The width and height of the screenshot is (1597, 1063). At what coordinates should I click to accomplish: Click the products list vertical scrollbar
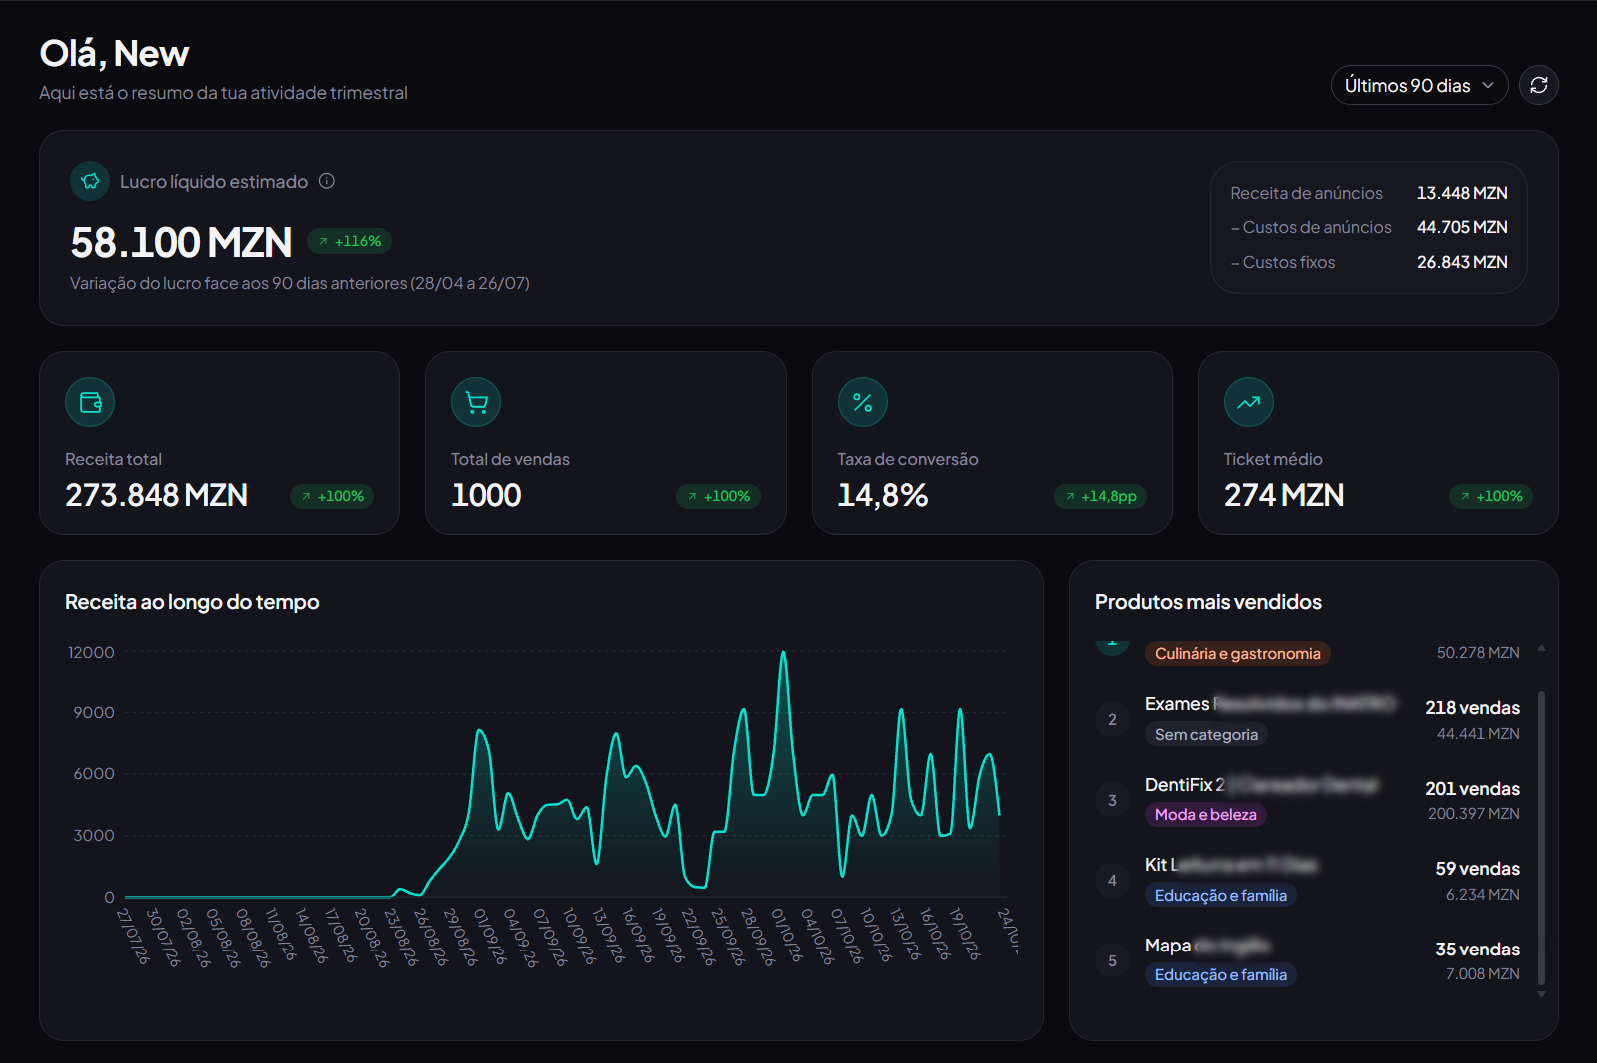(x=1541, y=838)
